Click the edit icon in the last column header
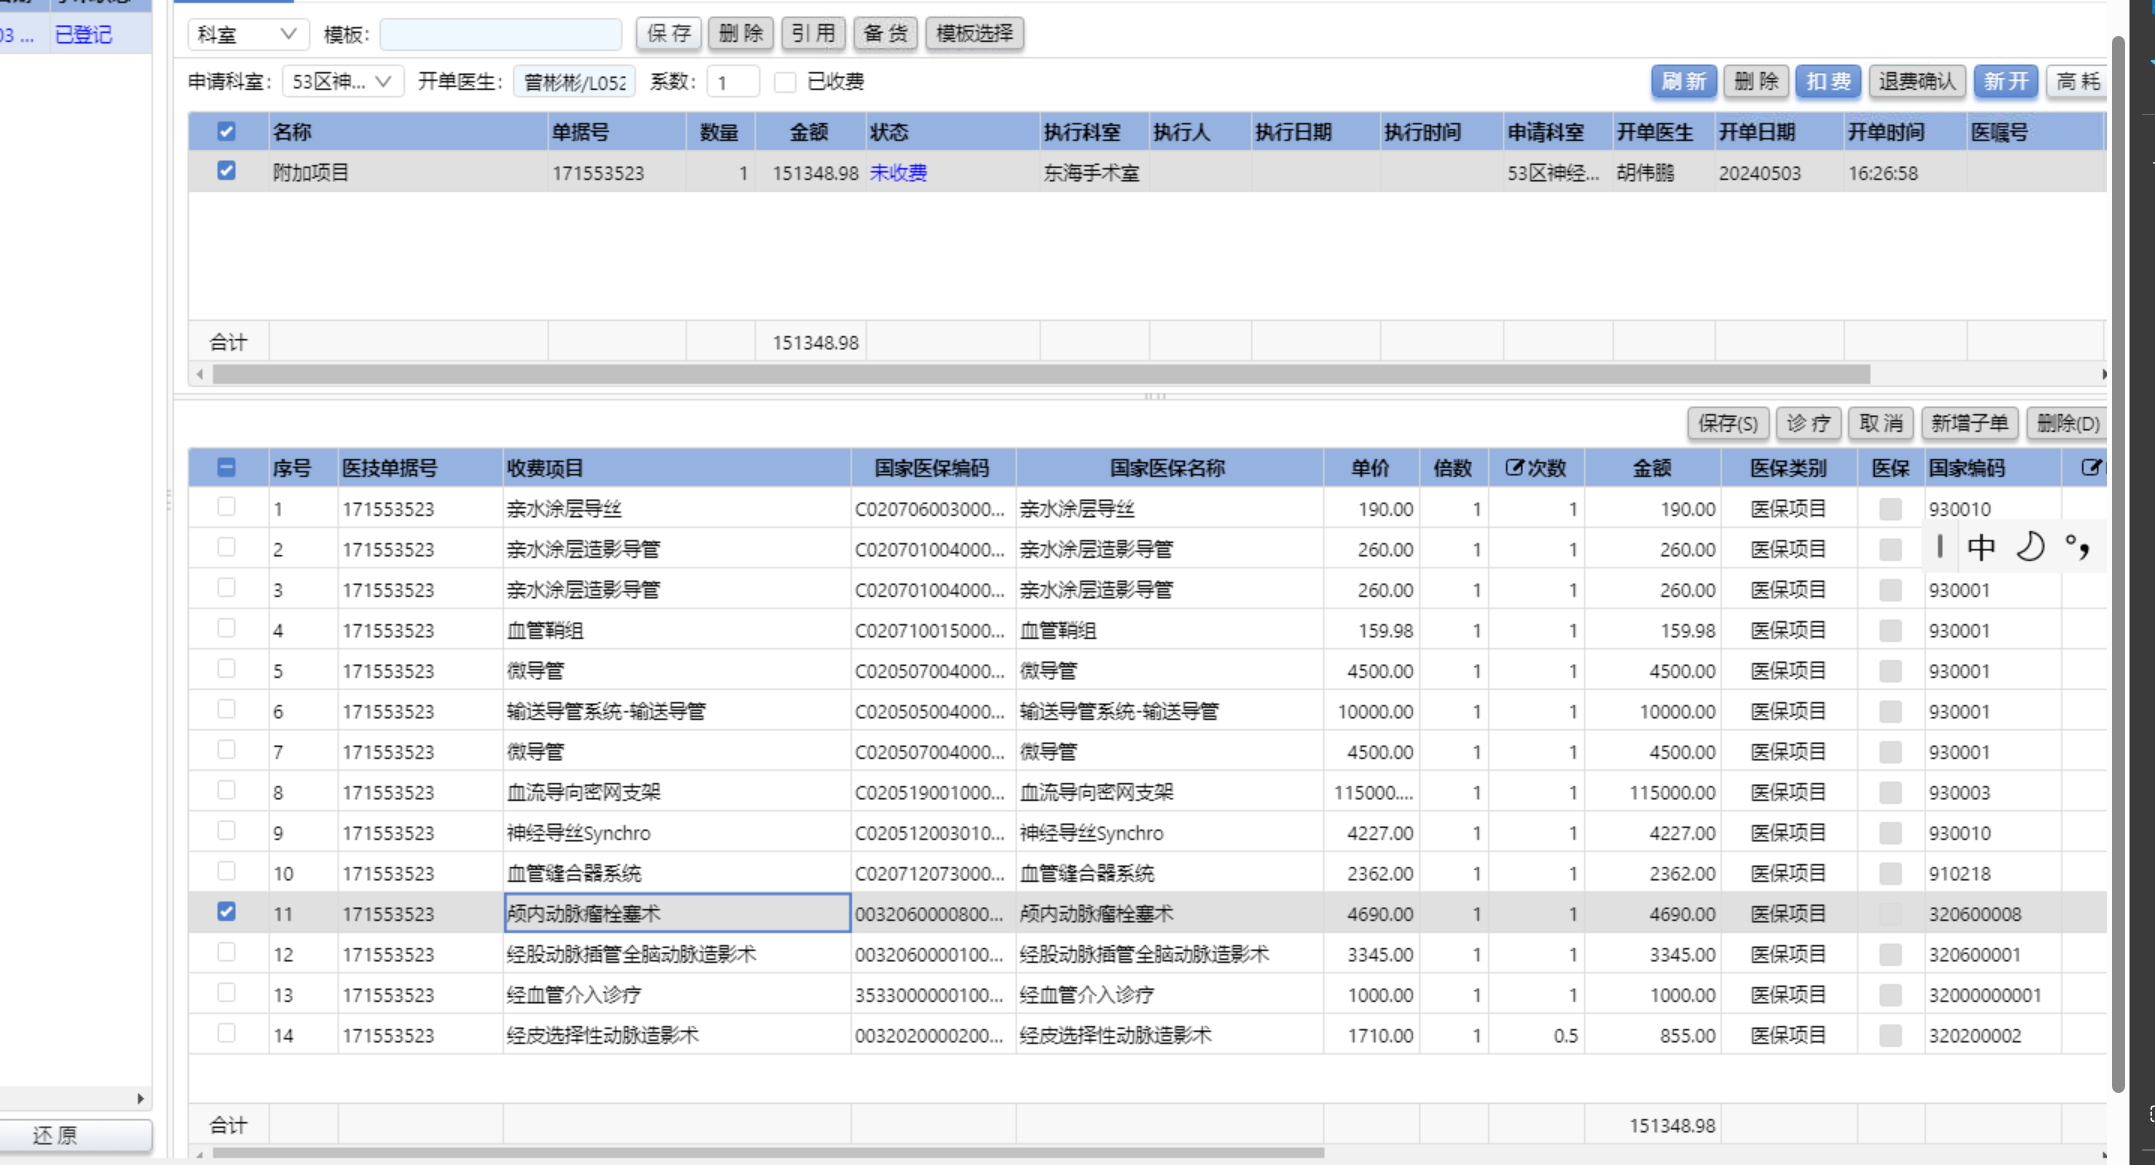 2090,468
